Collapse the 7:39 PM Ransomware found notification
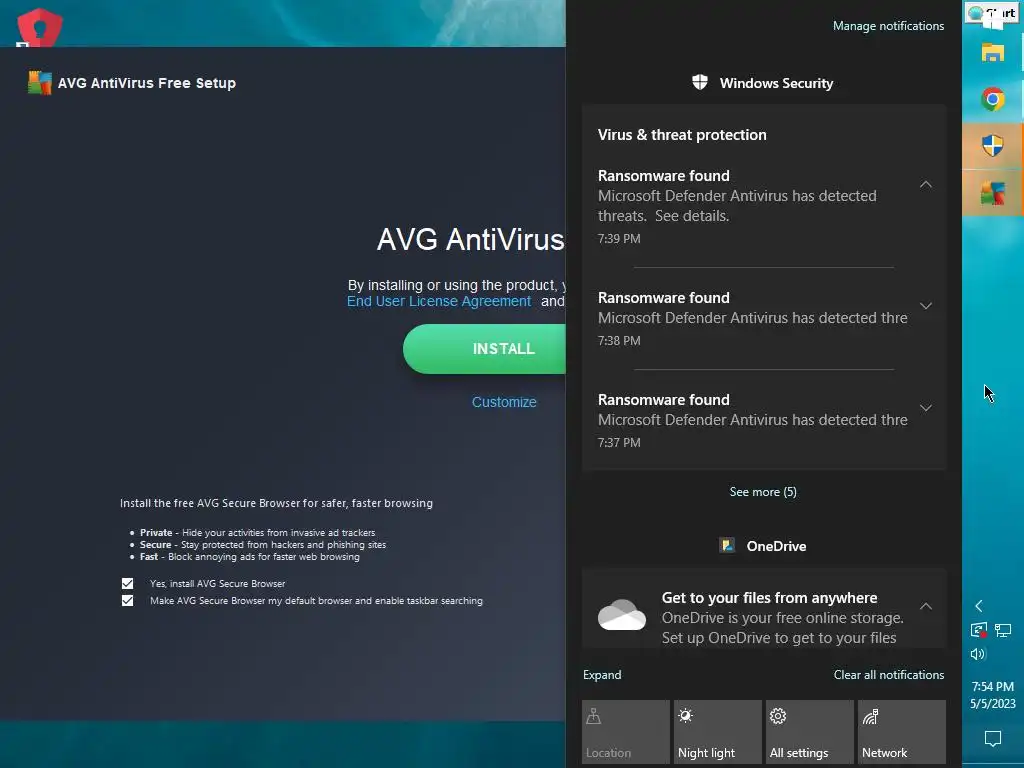Viewport: 1024px width, 768px height. (x=926, y=185)
